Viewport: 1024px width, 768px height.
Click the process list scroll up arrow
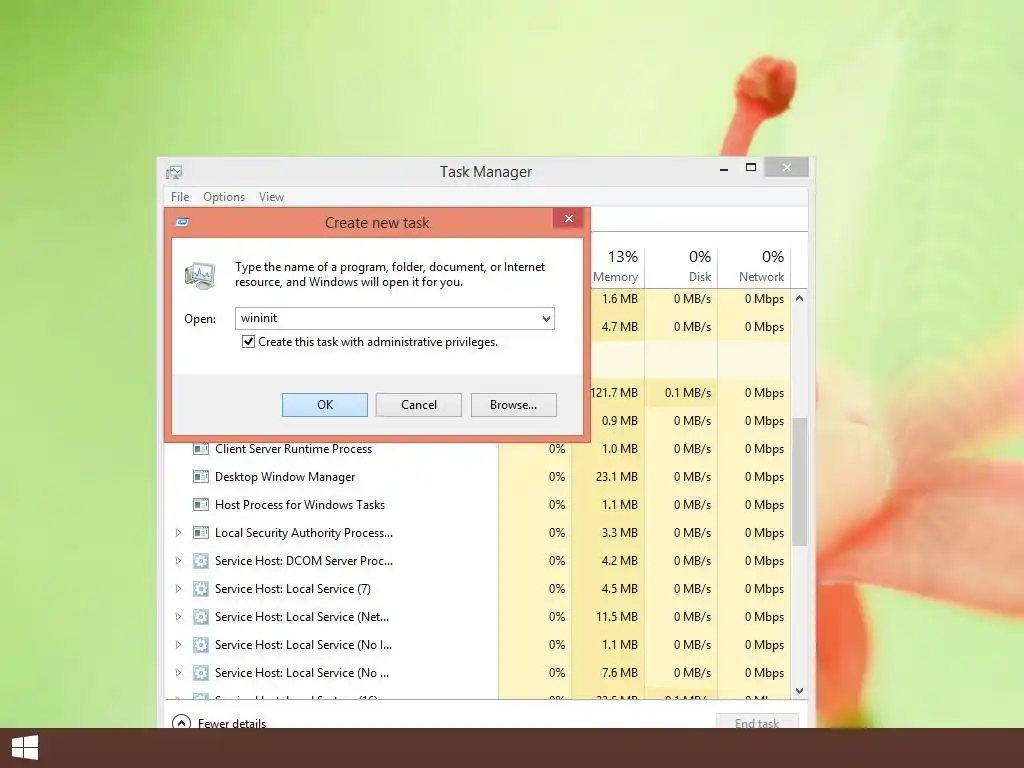coord(799,298)
